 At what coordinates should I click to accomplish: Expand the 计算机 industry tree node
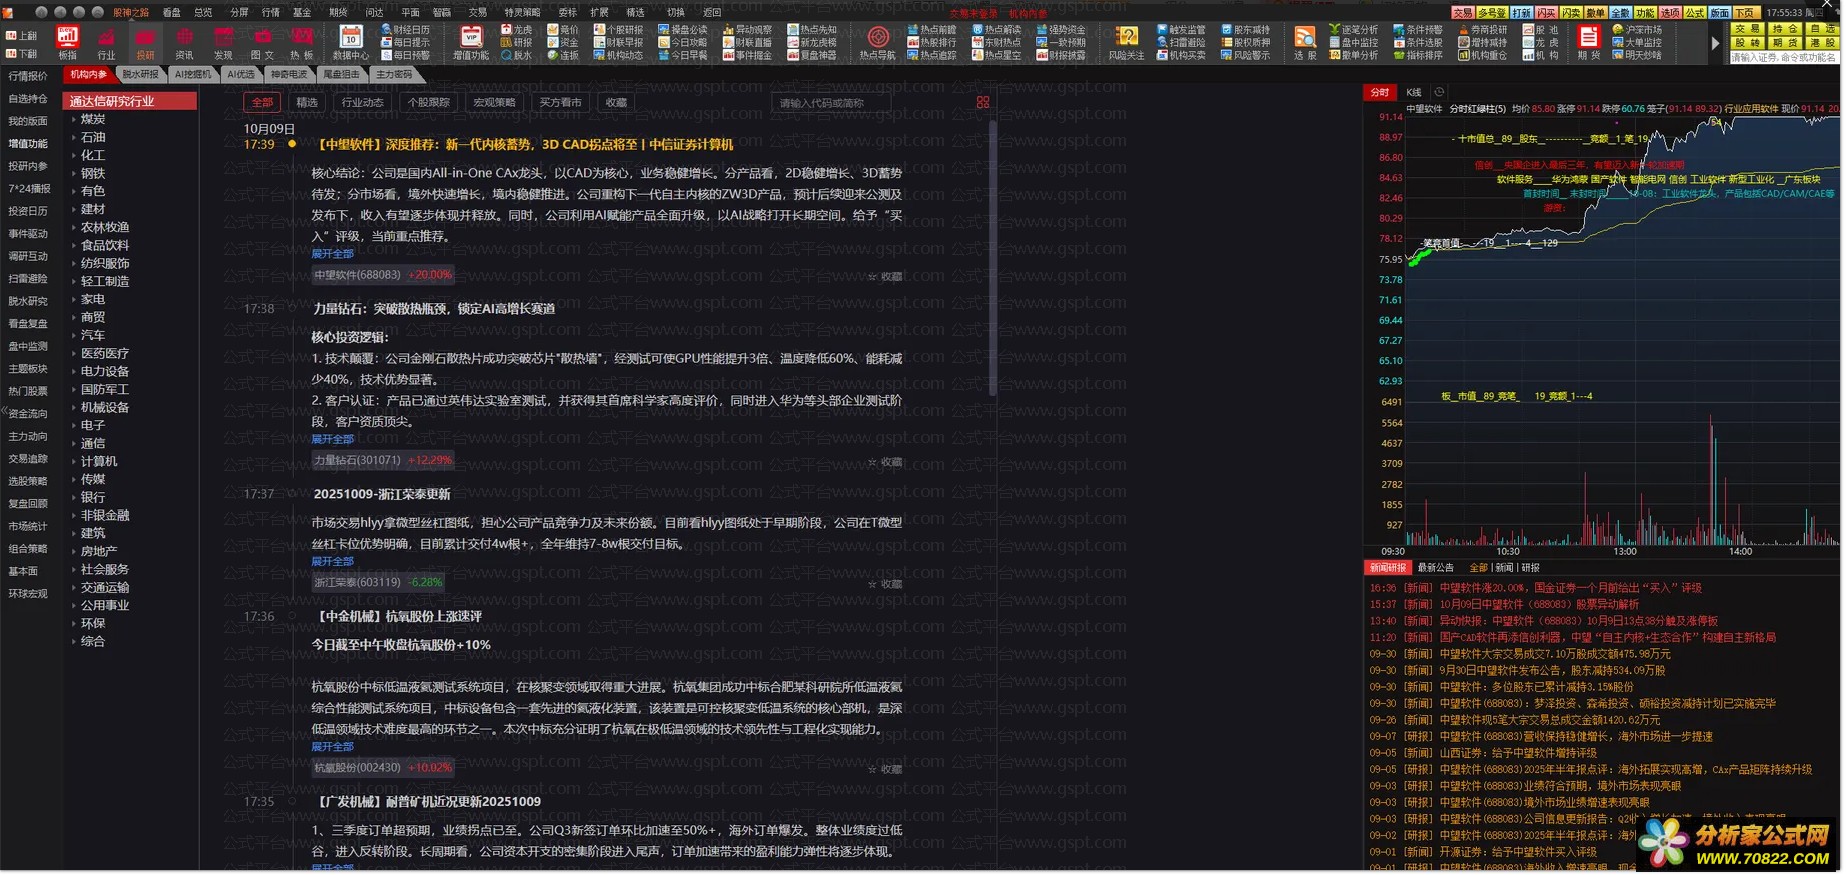tap(74, 461)
